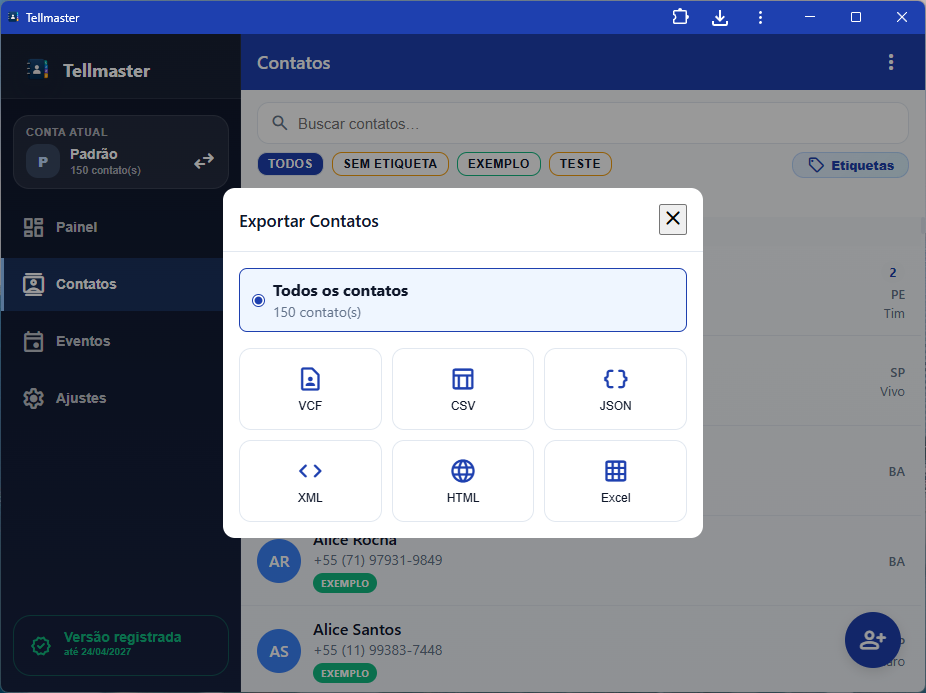Export contacts to Excel
This screenshot has height=693, width=926.
[x=615, y=481]
